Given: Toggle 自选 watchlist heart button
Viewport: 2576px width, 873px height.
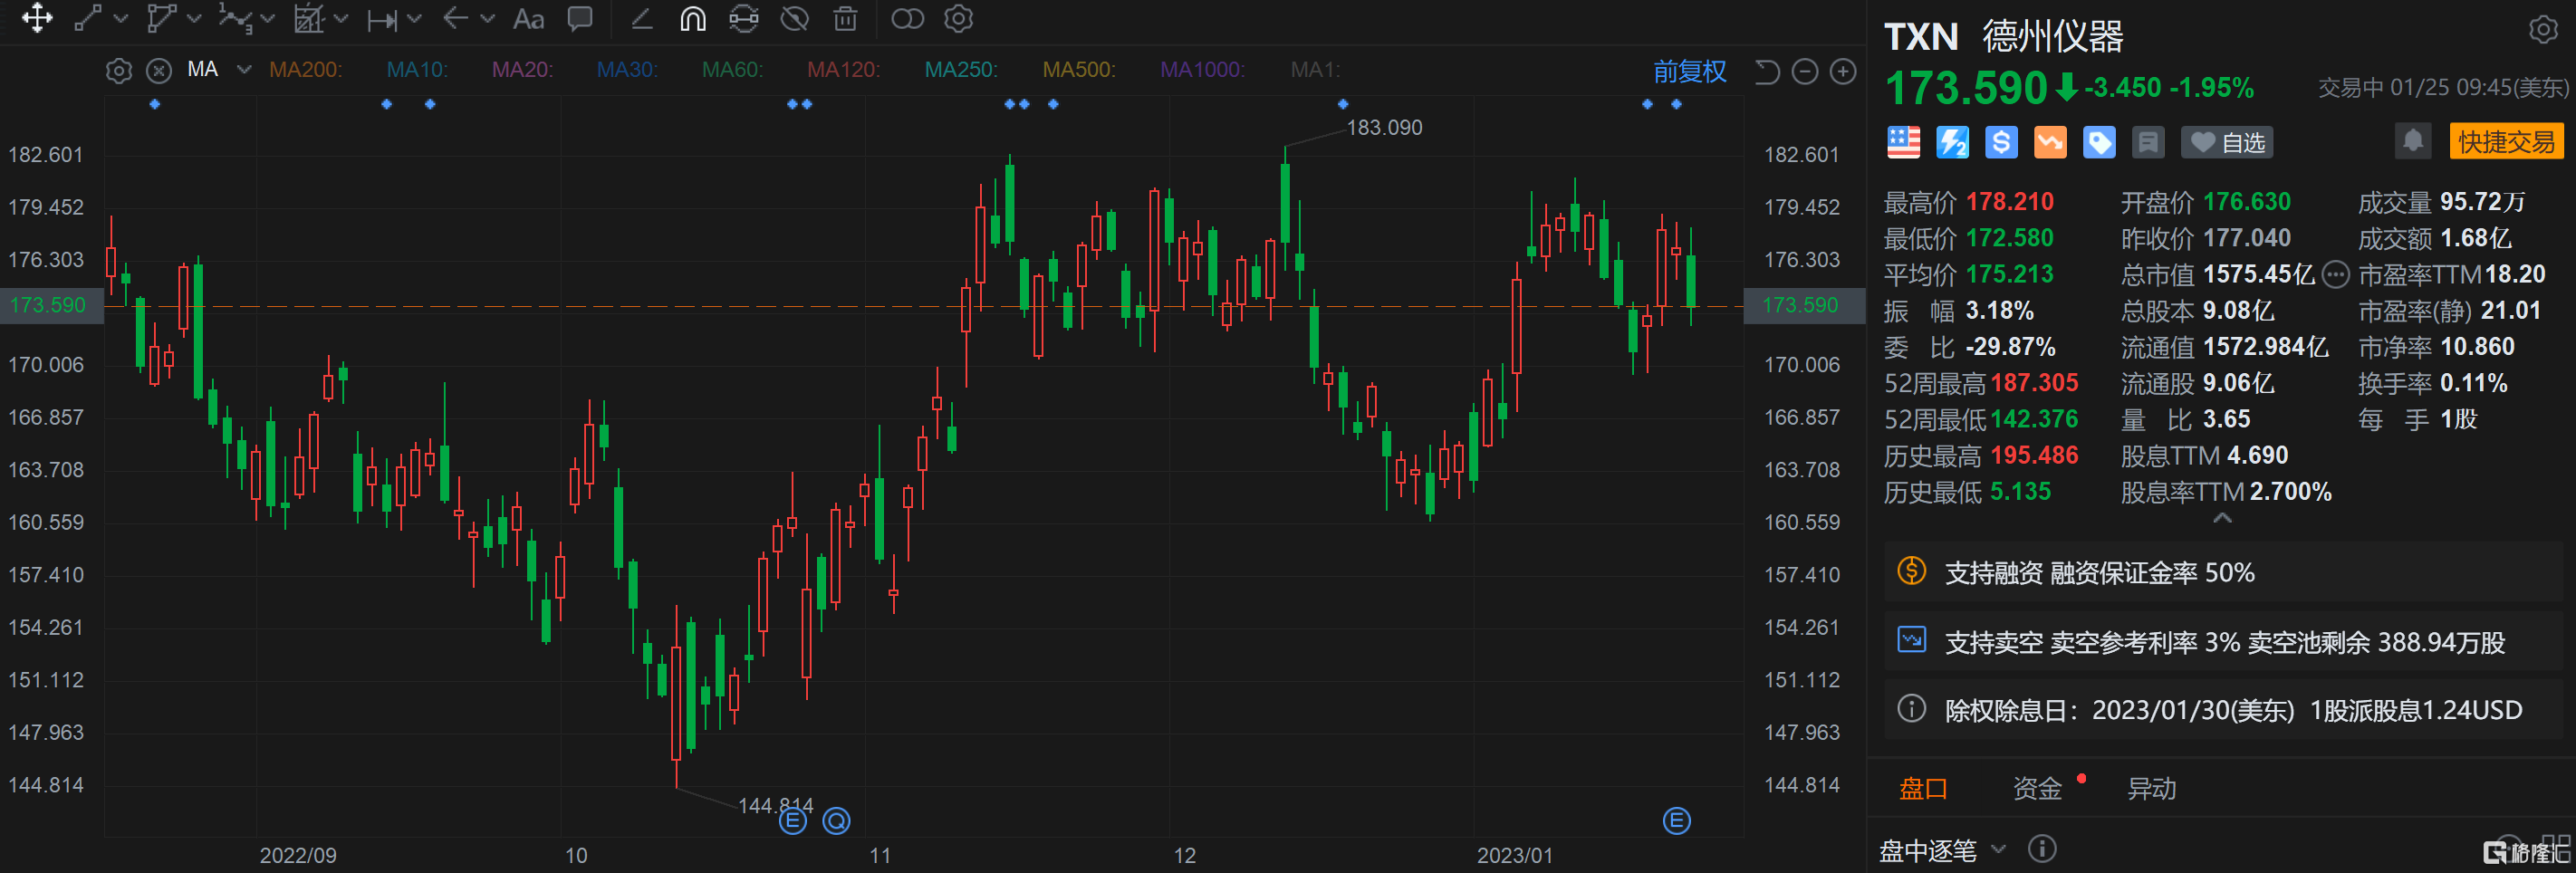Looking at the screenshot, I should [2227, 143].
